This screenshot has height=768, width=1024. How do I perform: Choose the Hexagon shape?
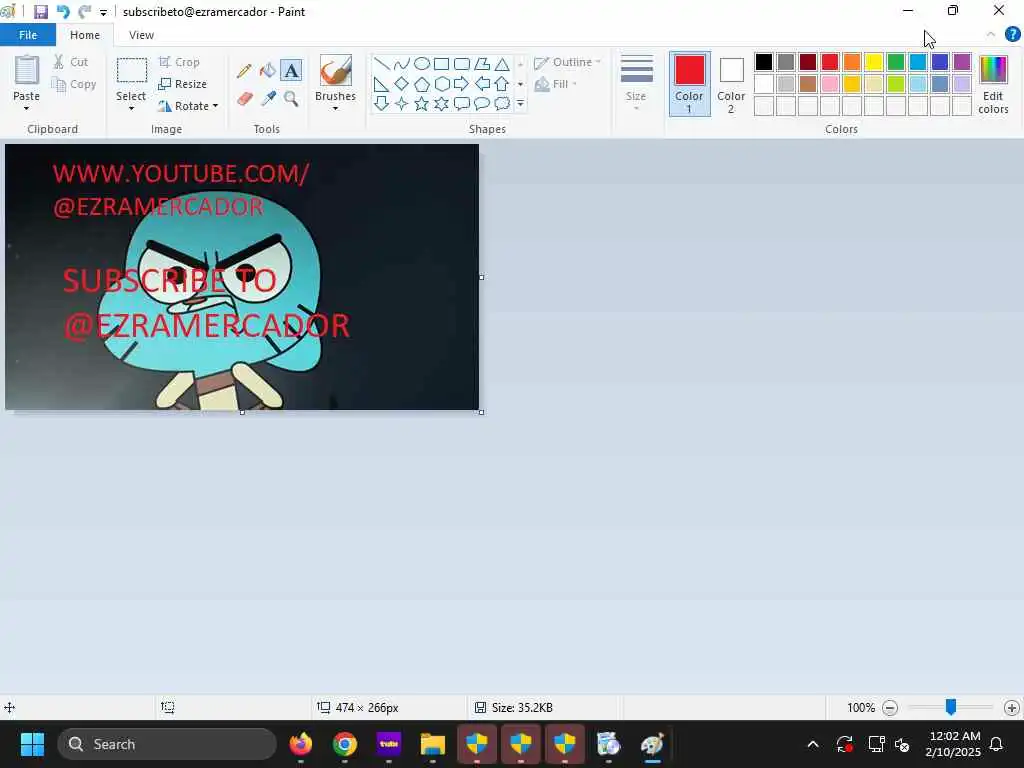tap(441, 84)
